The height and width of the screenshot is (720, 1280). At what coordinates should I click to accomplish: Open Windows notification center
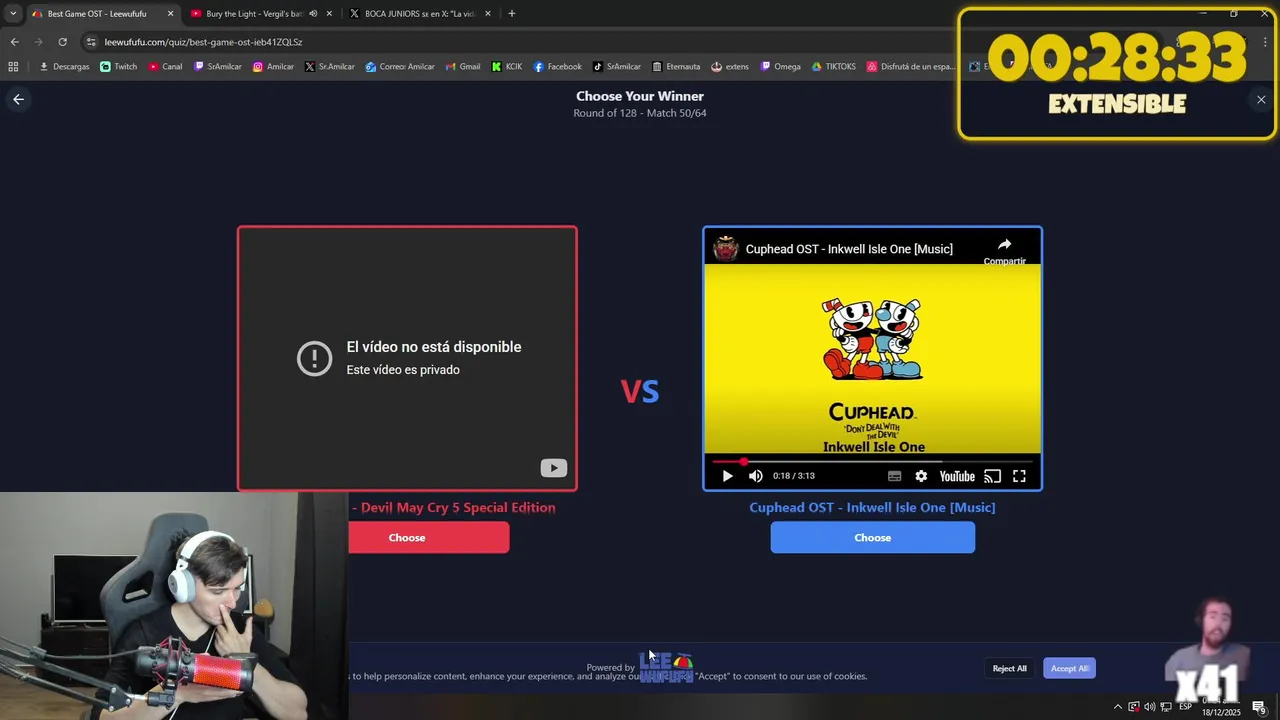click(1260, 707)
